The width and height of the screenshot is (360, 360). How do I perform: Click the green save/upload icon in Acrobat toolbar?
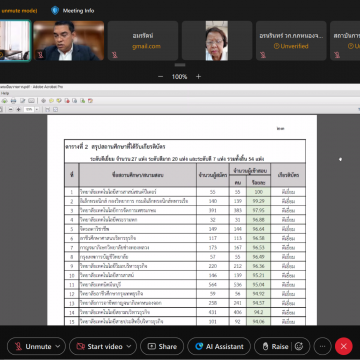tap(5, 101)
